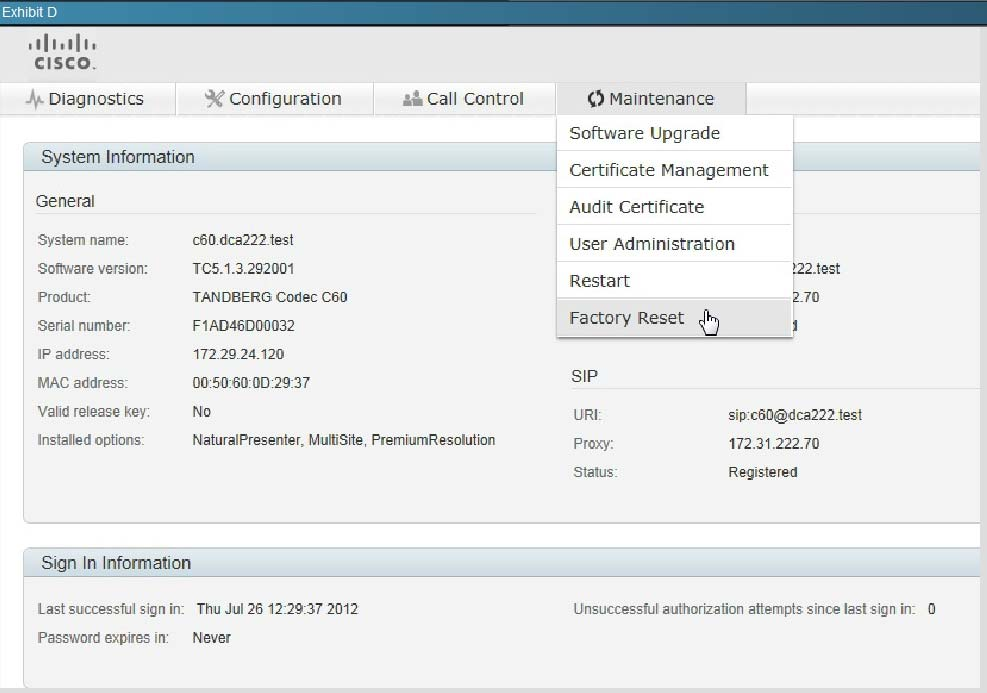Click the Configuration wrench icon
Image resolution: width=987 pixels, height=693 pixels.
[x=214, y=99]
